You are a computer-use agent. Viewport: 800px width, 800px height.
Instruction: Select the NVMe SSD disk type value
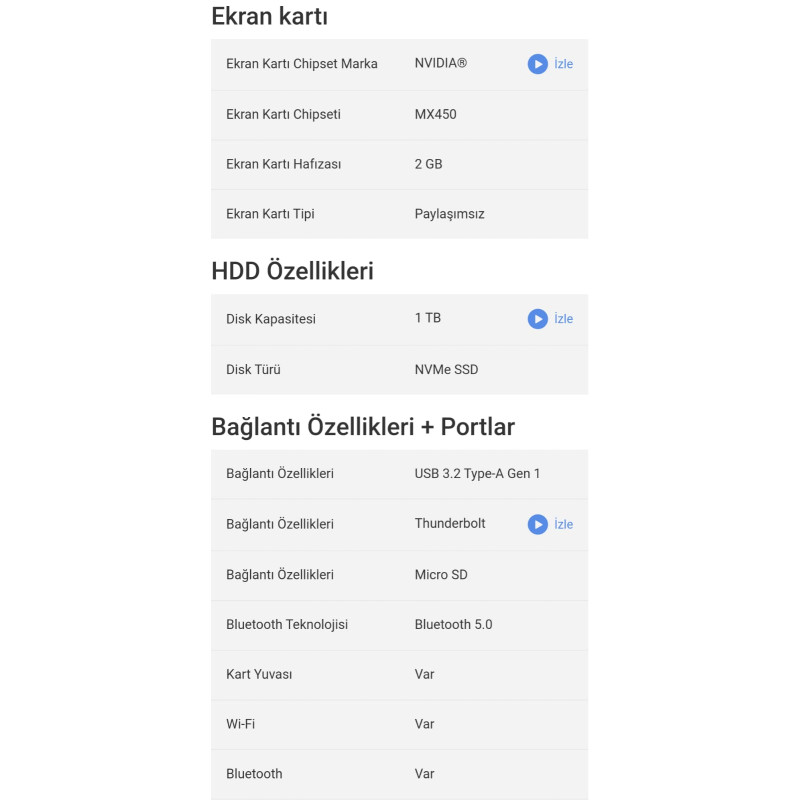pos(446,370)
